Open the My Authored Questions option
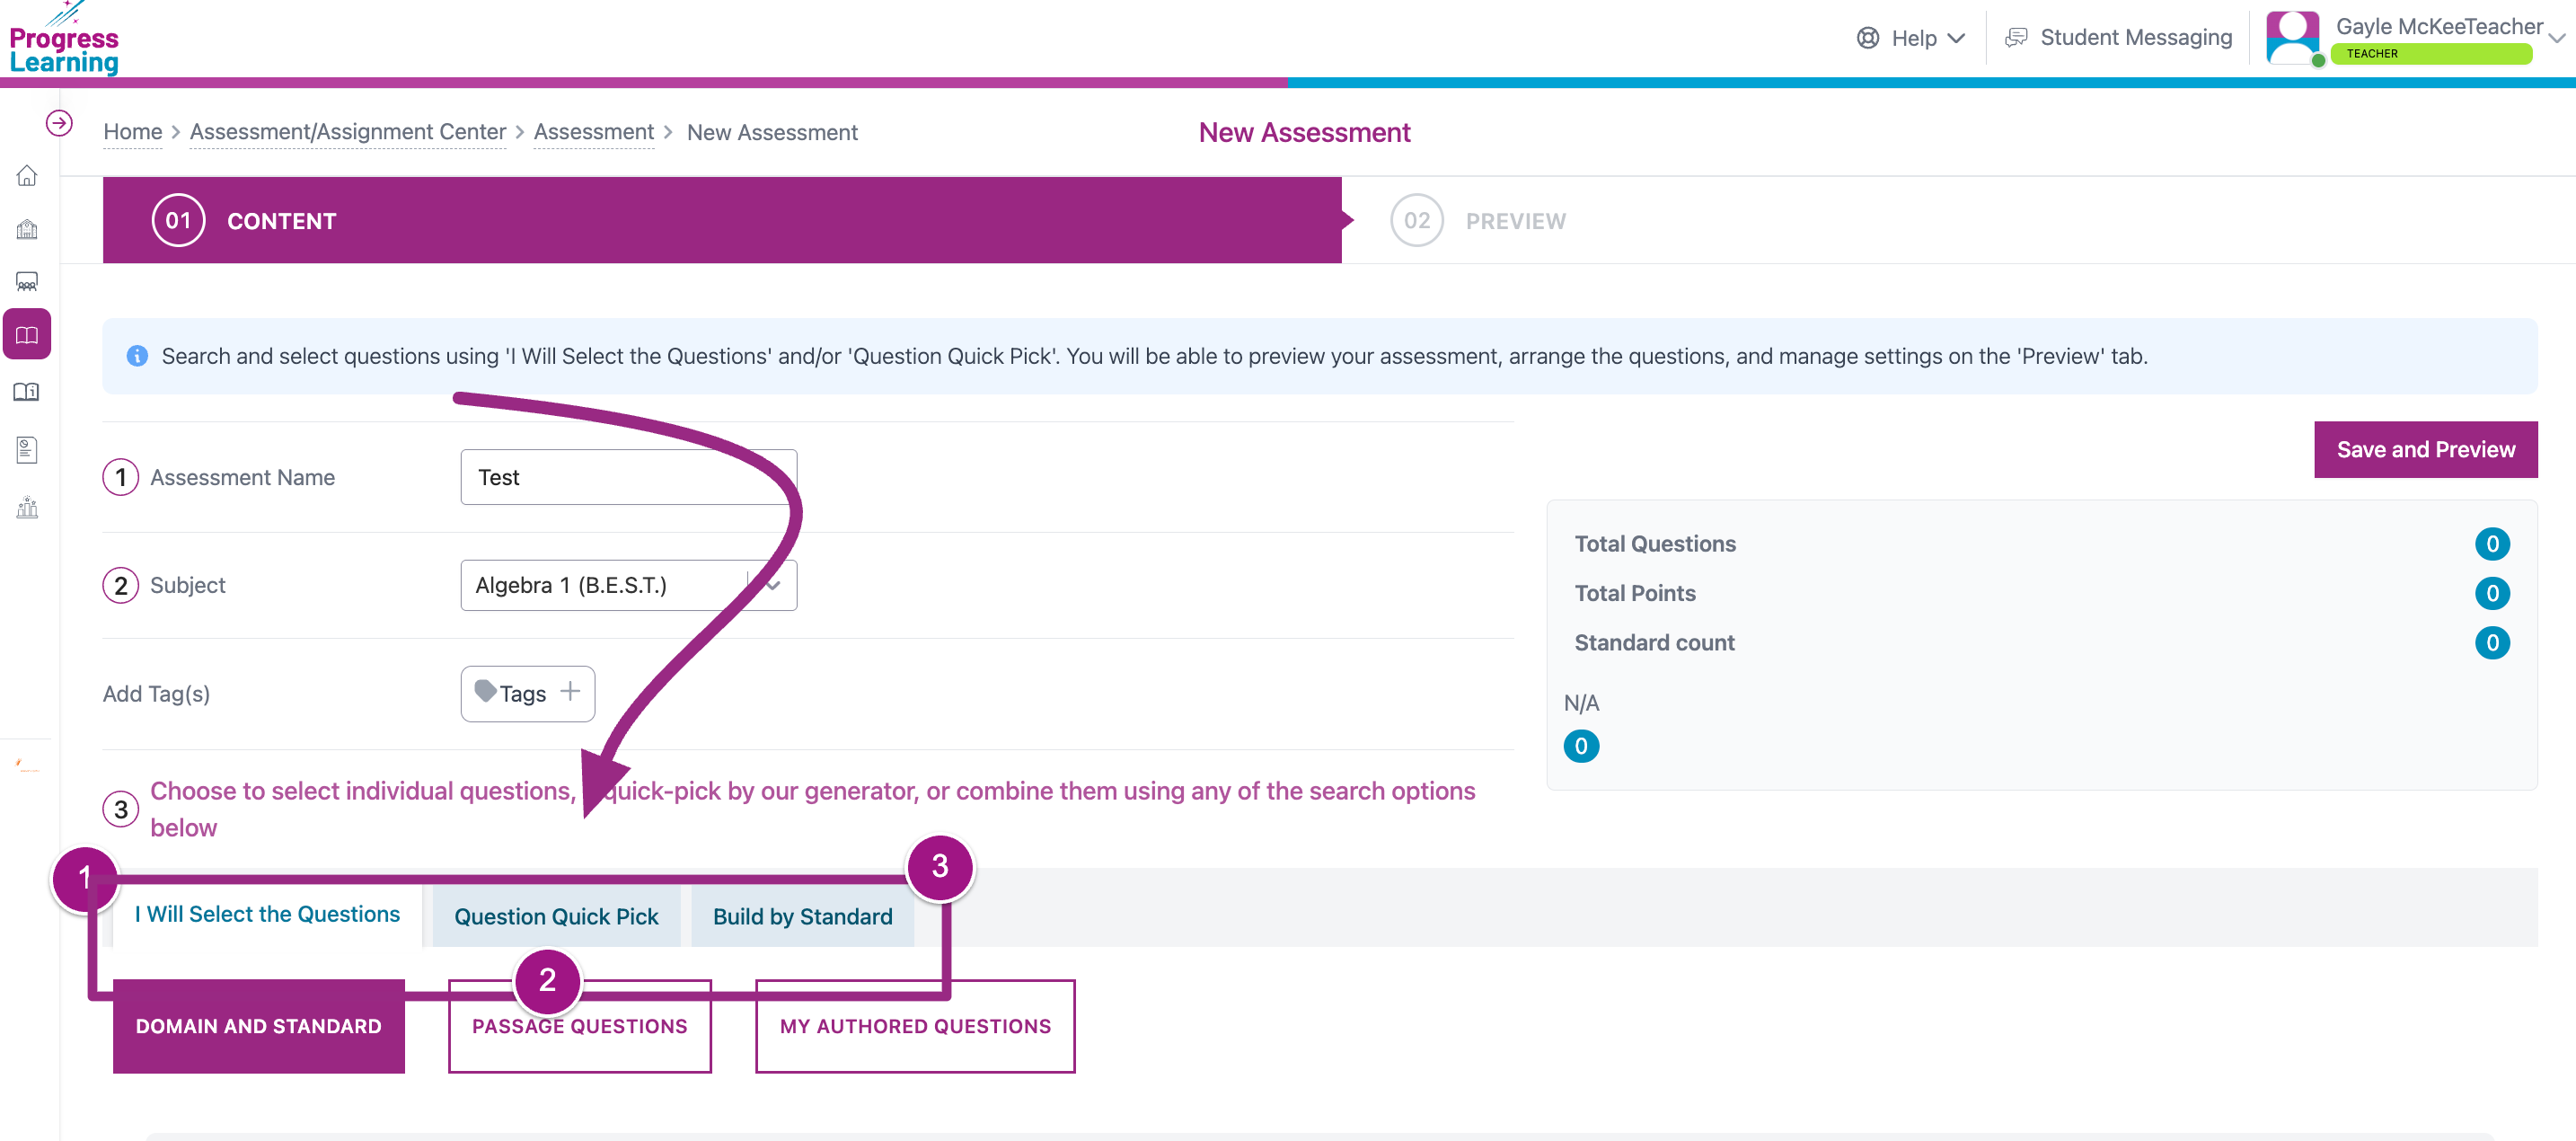 915,1026
